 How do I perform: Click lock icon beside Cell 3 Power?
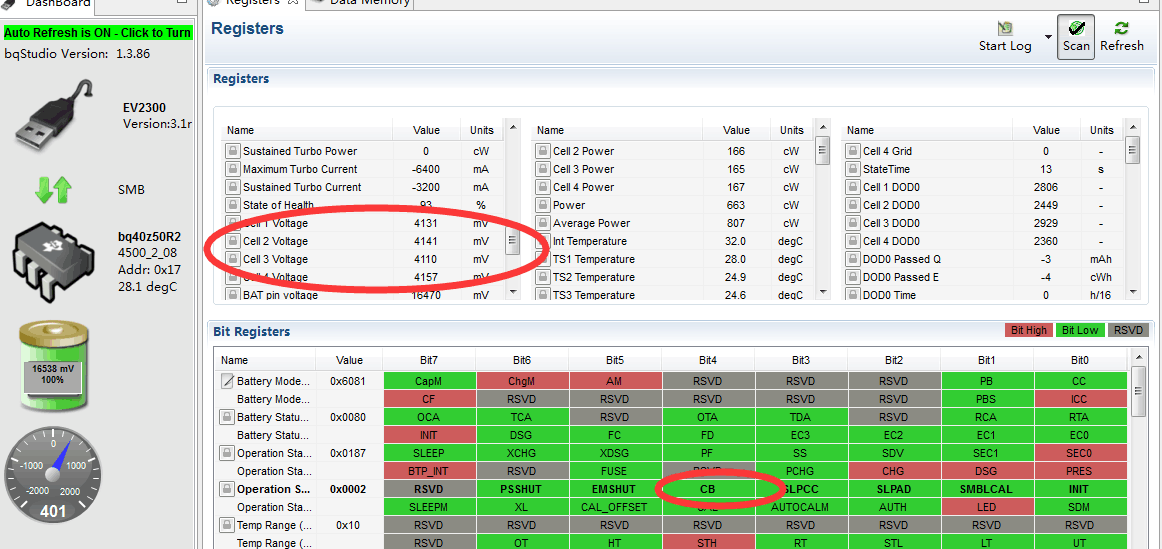(x=543, y=169)
